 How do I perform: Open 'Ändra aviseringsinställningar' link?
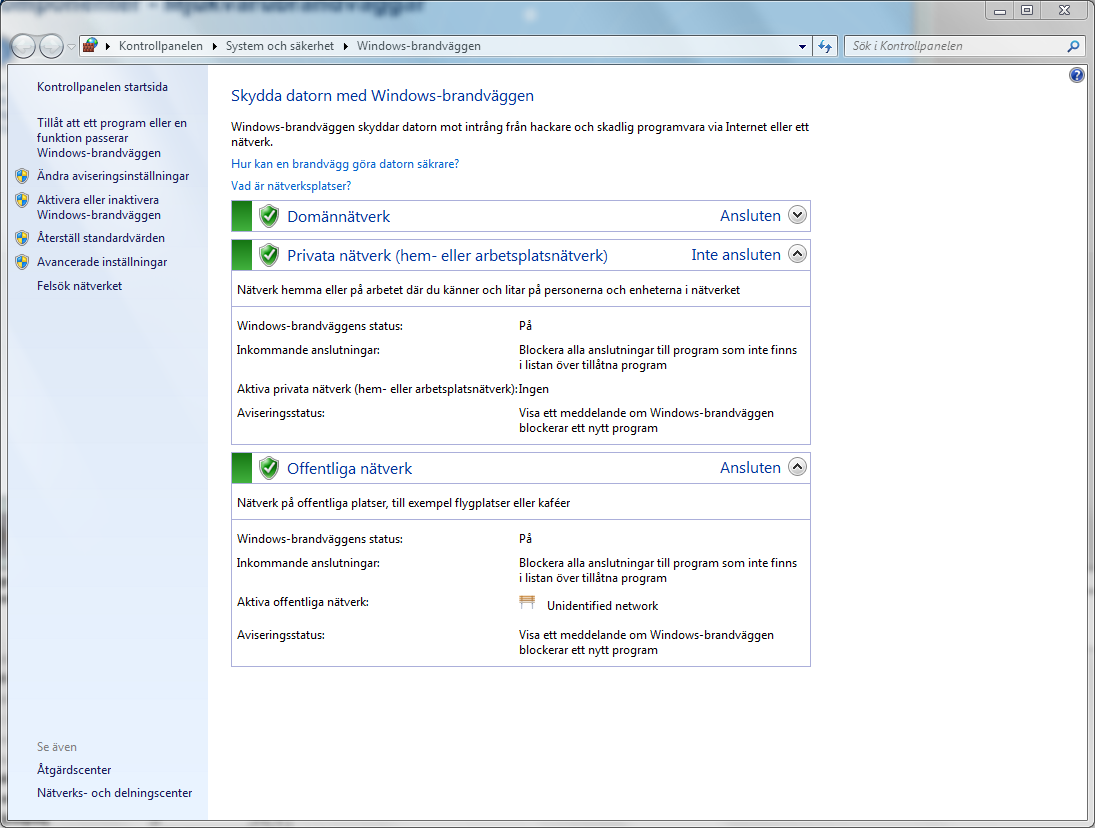[x=113, y=176]
